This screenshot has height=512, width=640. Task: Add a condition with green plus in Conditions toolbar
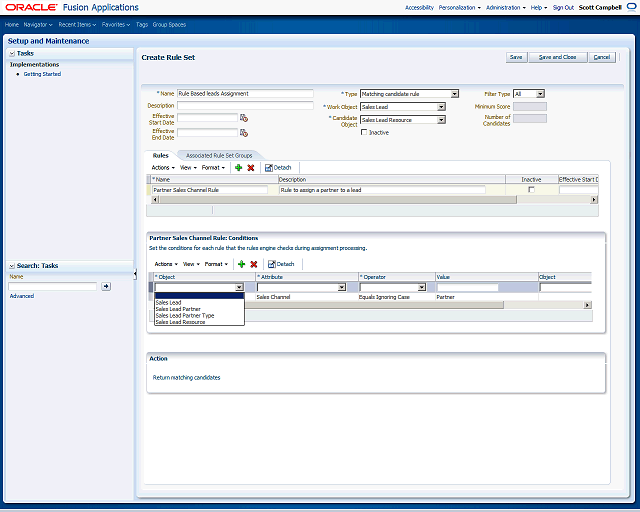click(241, 264)
